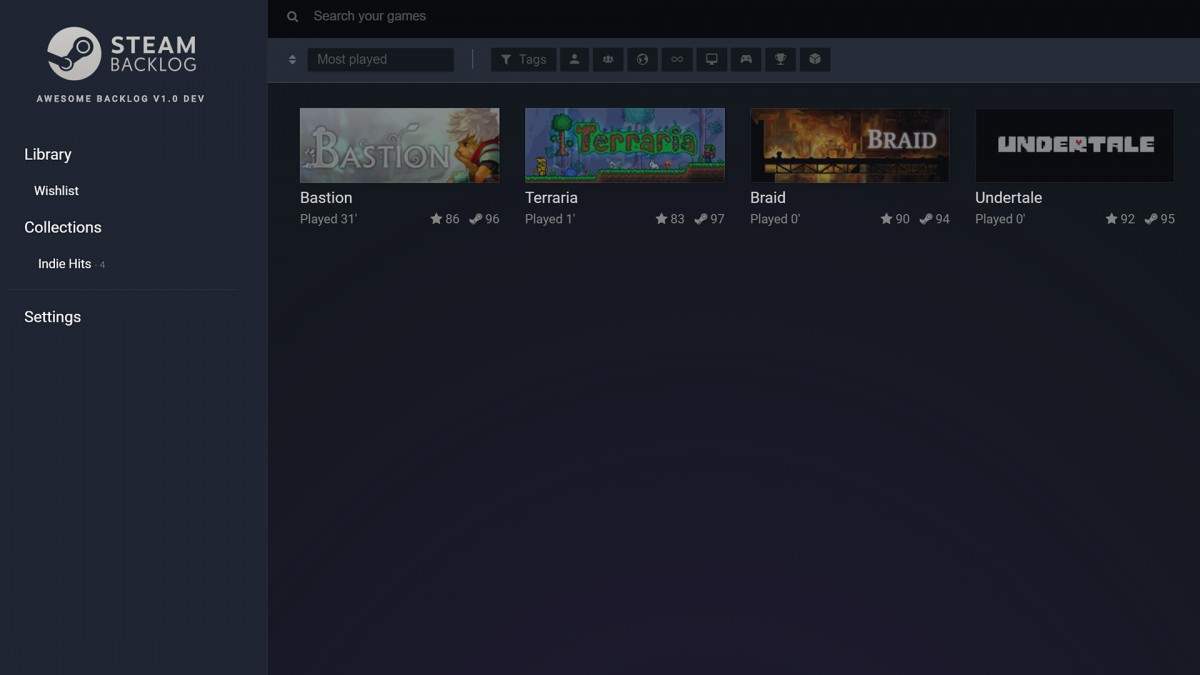Enable the multiplayer group filter
The width and height of the screenshot is (1200, 675).
point(608,59)
